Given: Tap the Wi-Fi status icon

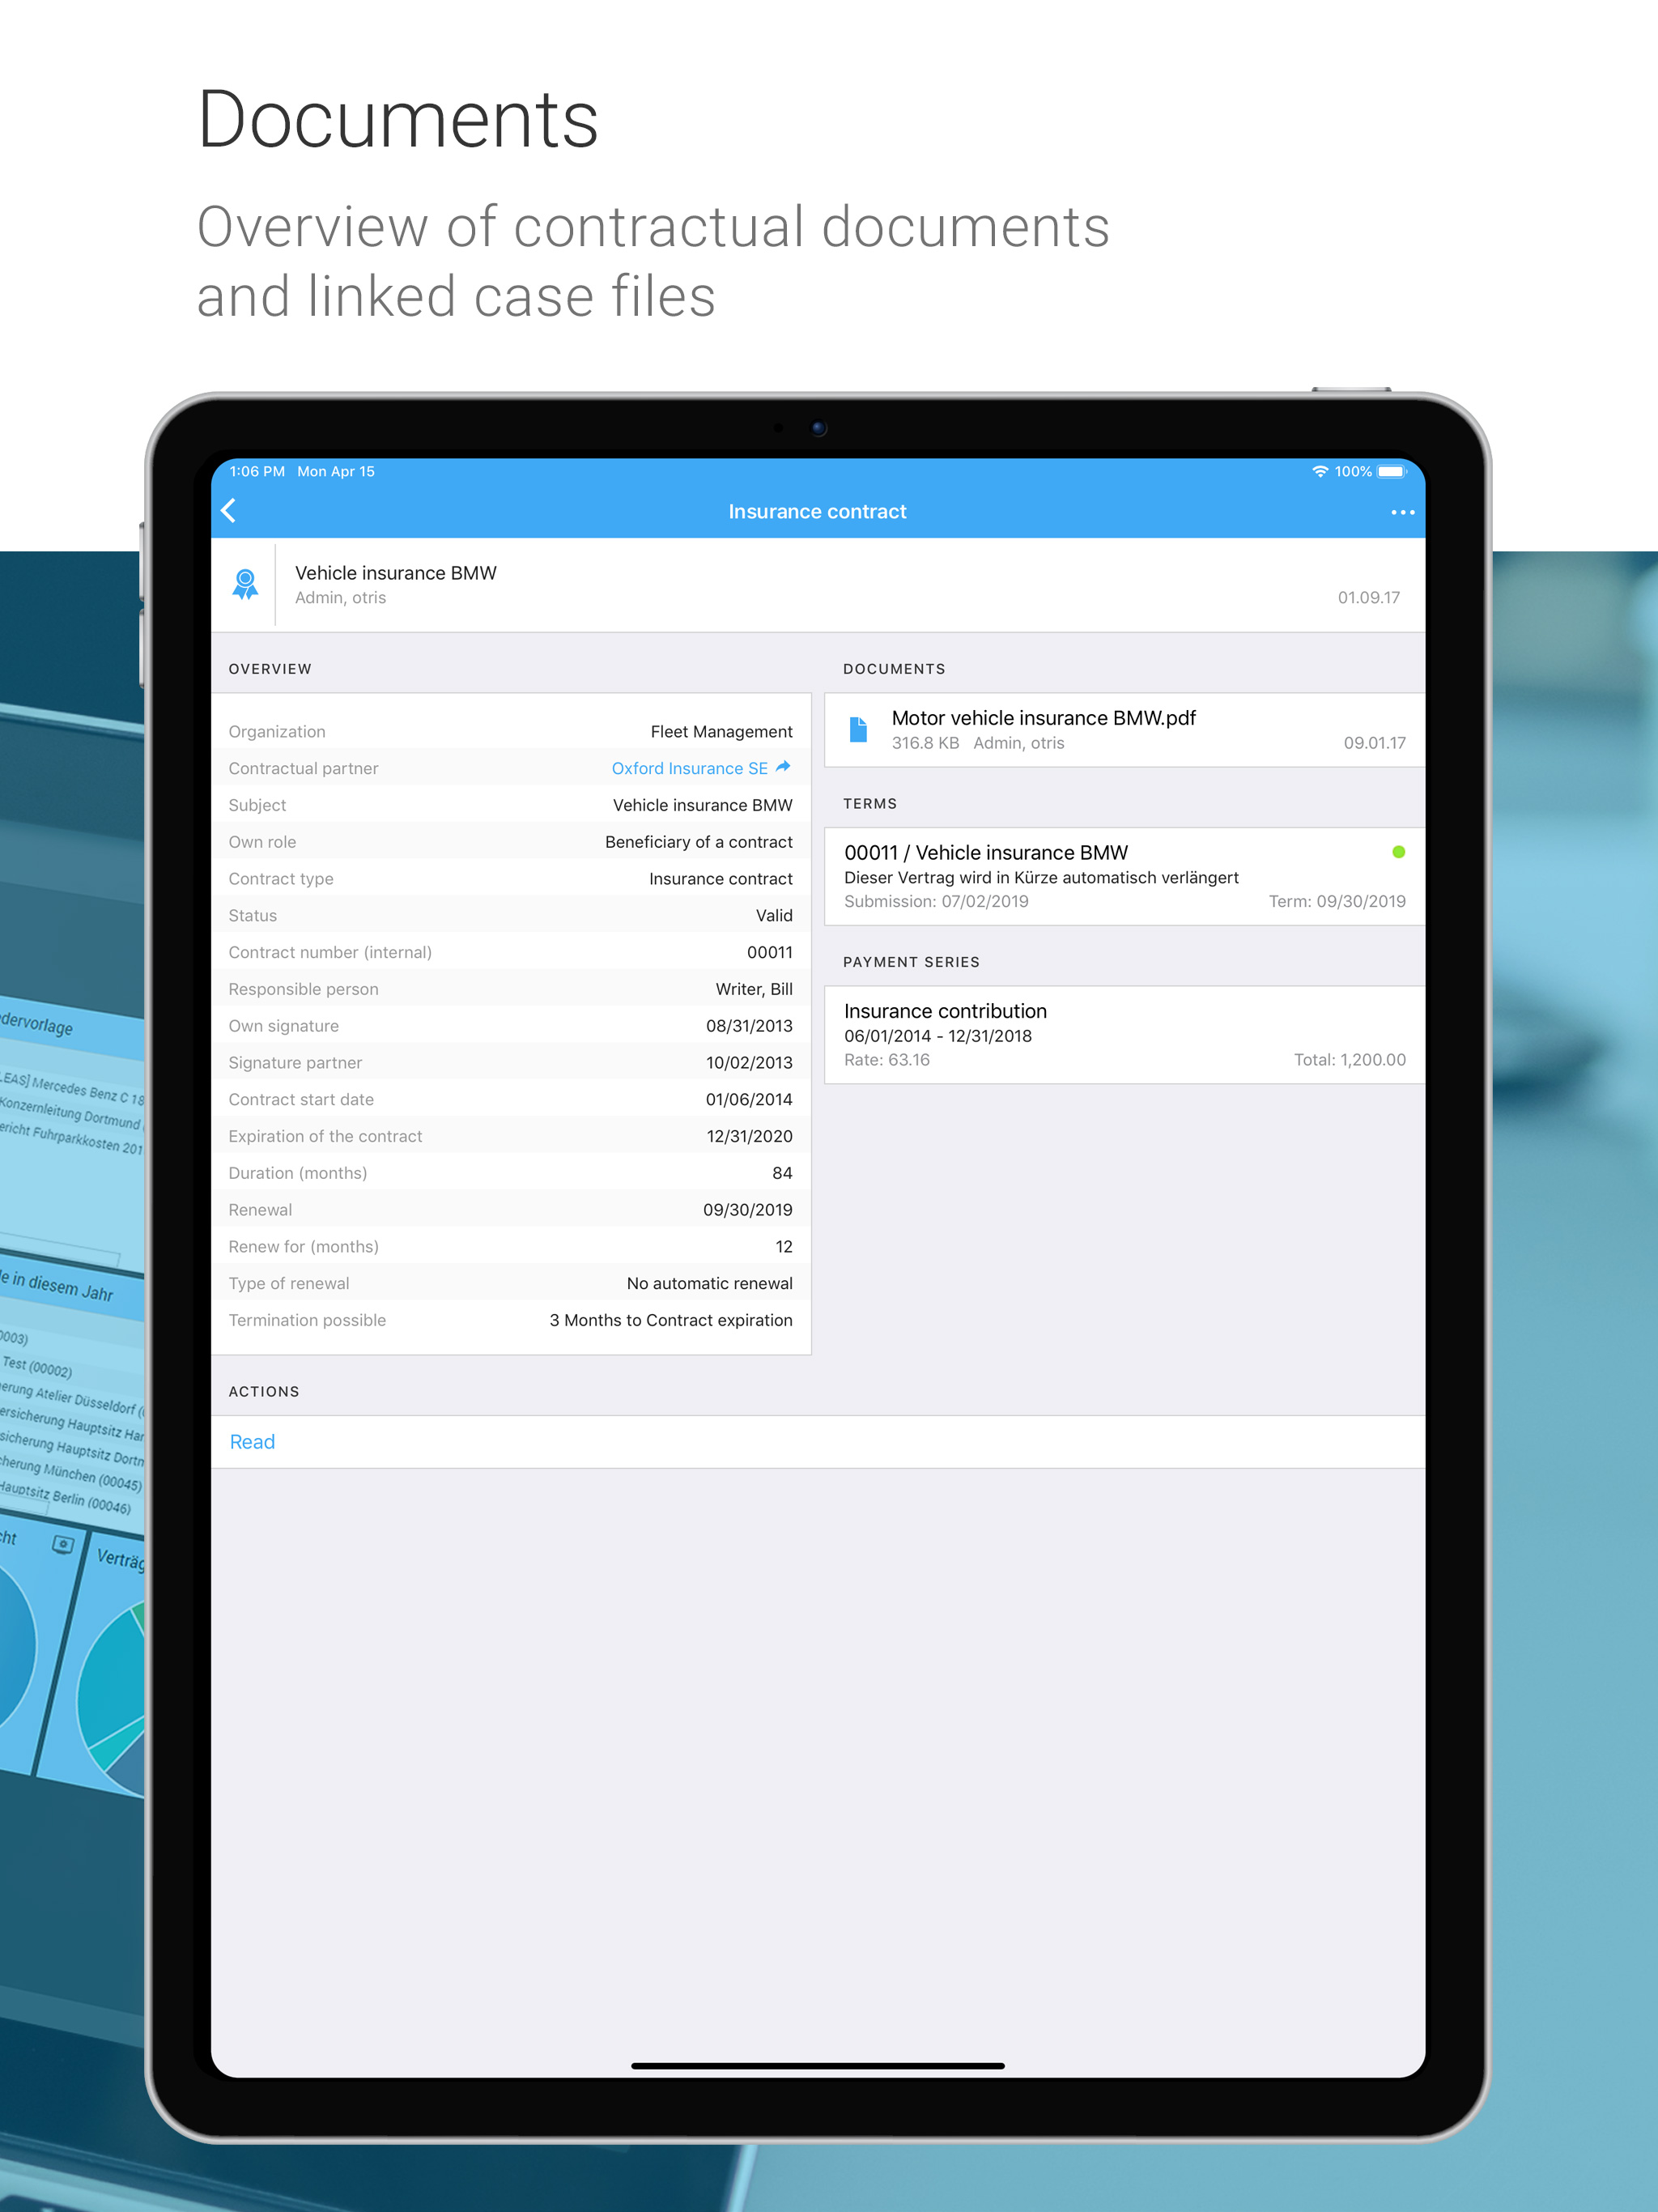Looking at the screenshot, I should click(x=1320, y=471).
